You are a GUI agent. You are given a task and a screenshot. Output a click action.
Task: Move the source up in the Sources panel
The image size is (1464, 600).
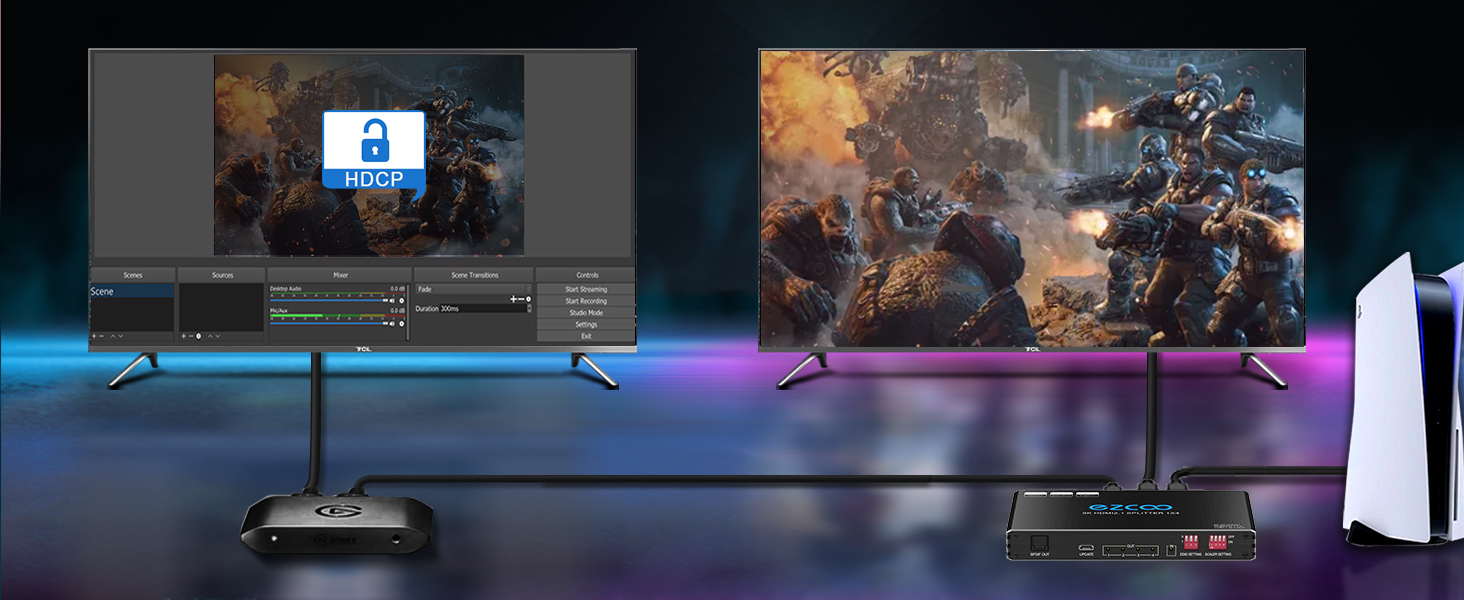click(210, 336)
